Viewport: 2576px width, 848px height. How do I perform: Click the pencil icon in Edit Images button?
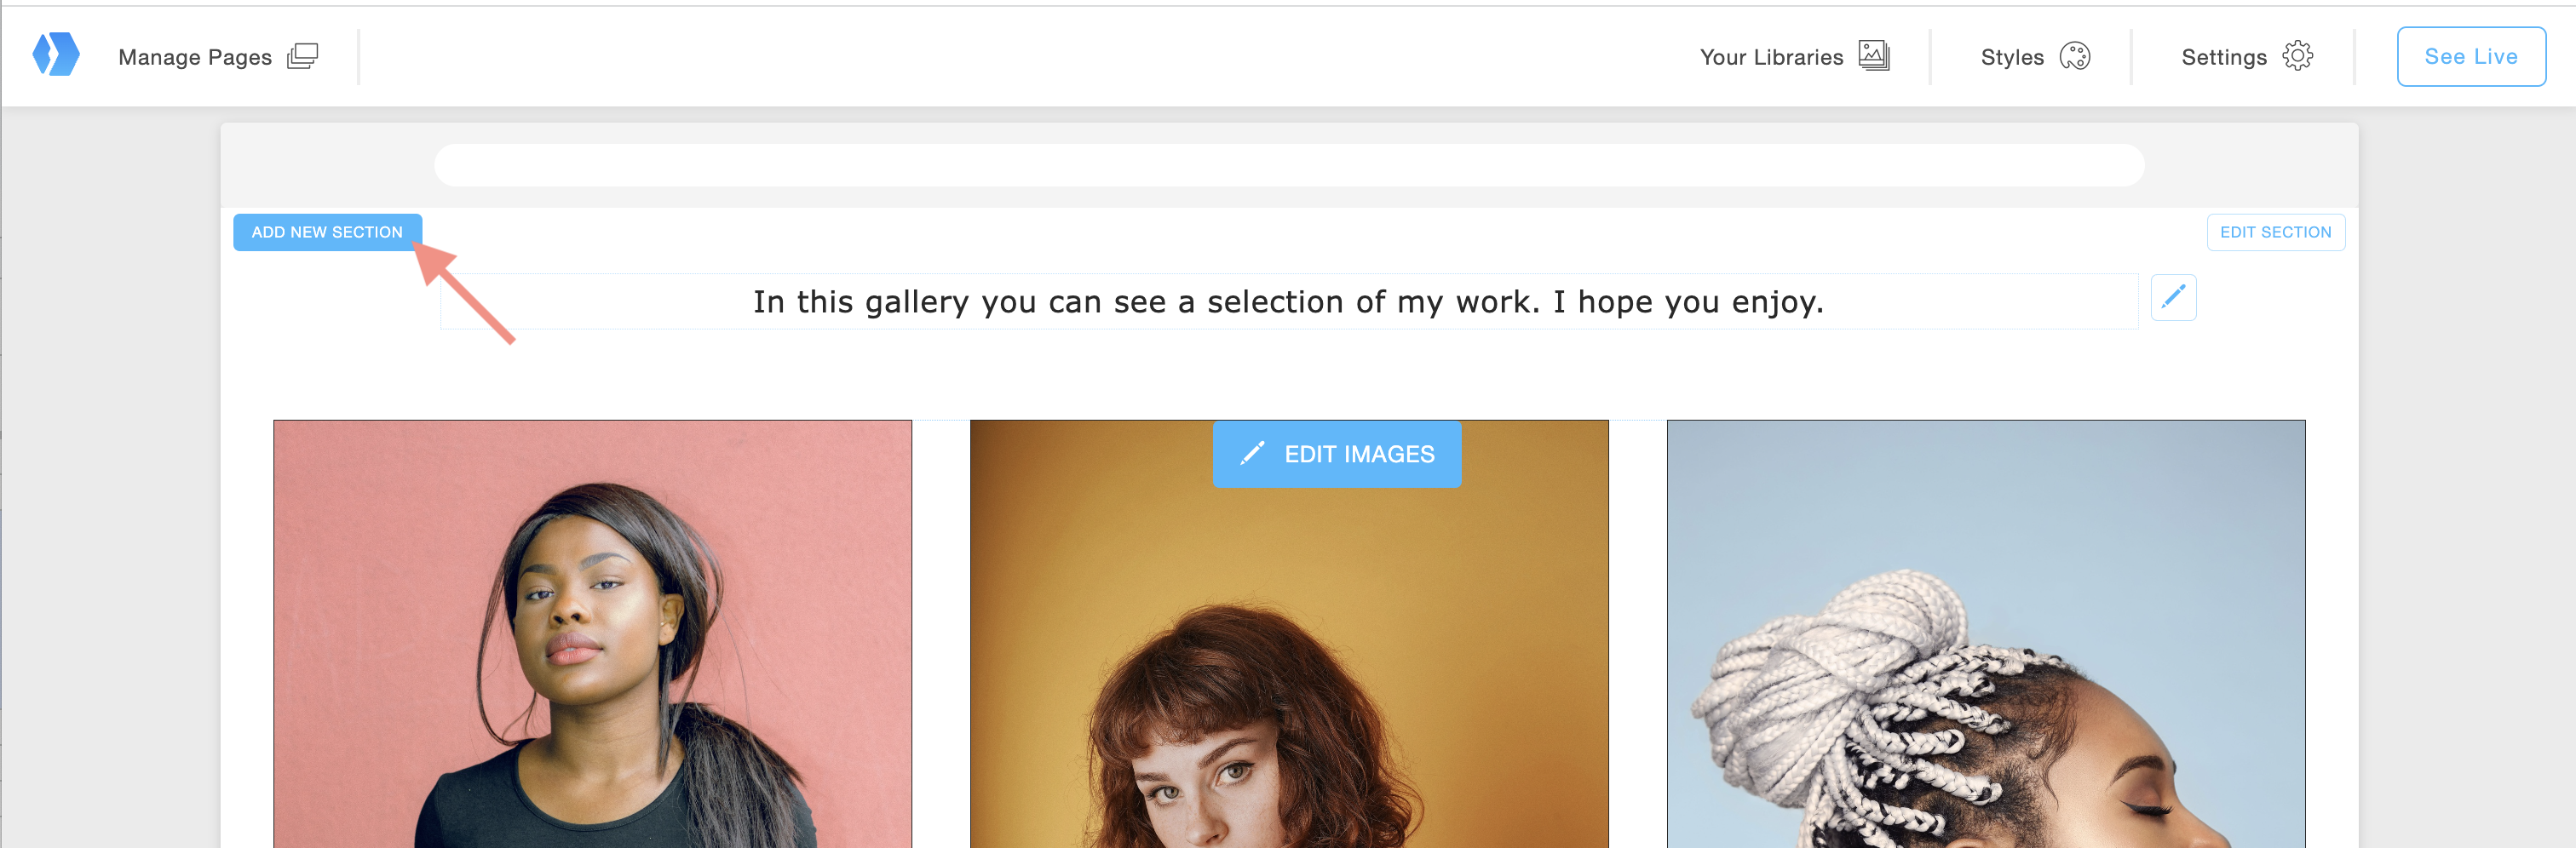(1252, 454)
